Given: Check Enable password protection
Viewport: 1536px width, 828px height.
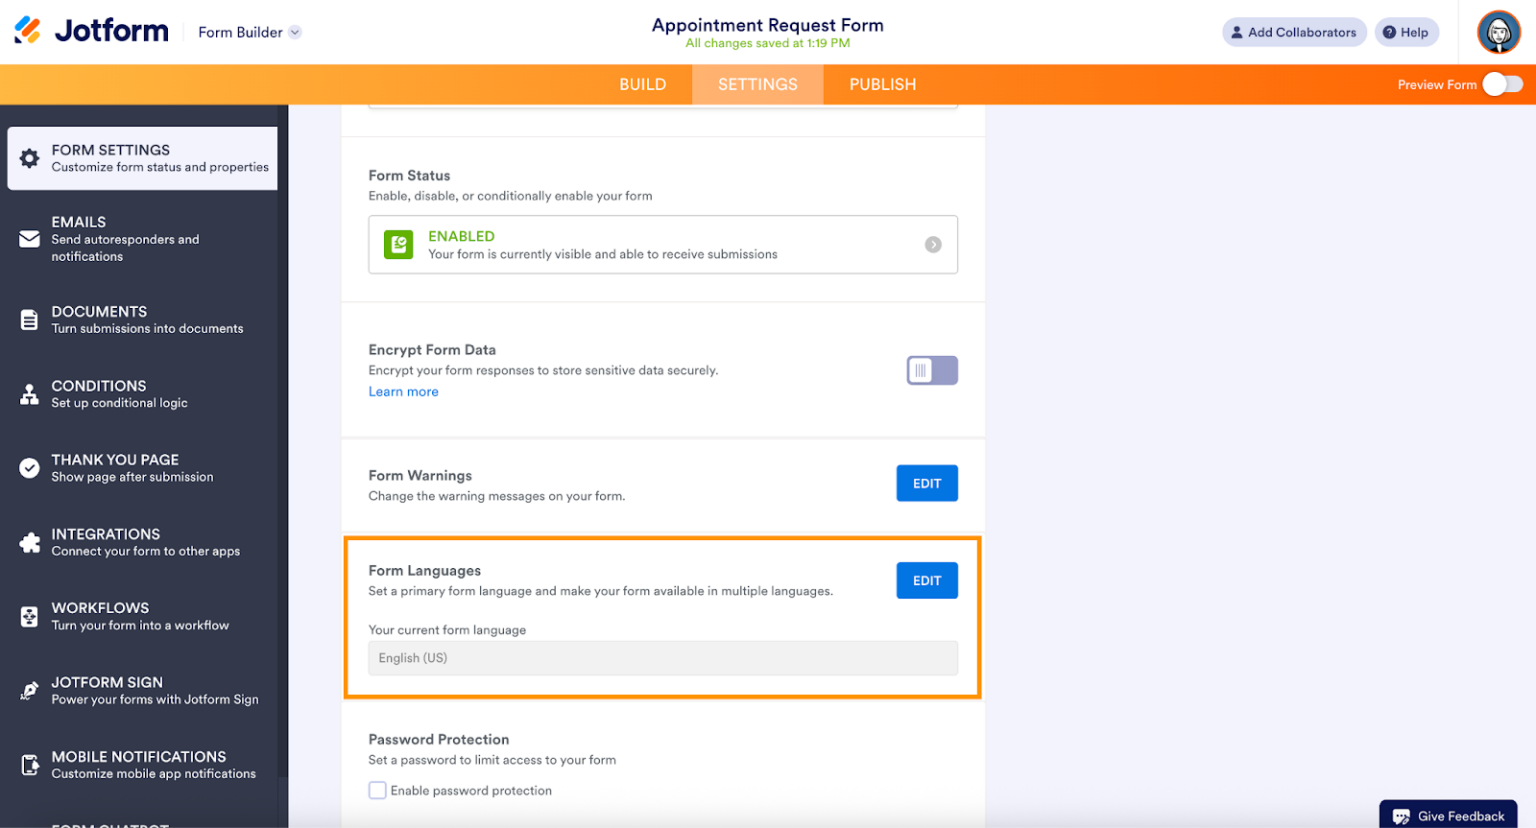Looking at the screenshot, I should tap(378, 790).
